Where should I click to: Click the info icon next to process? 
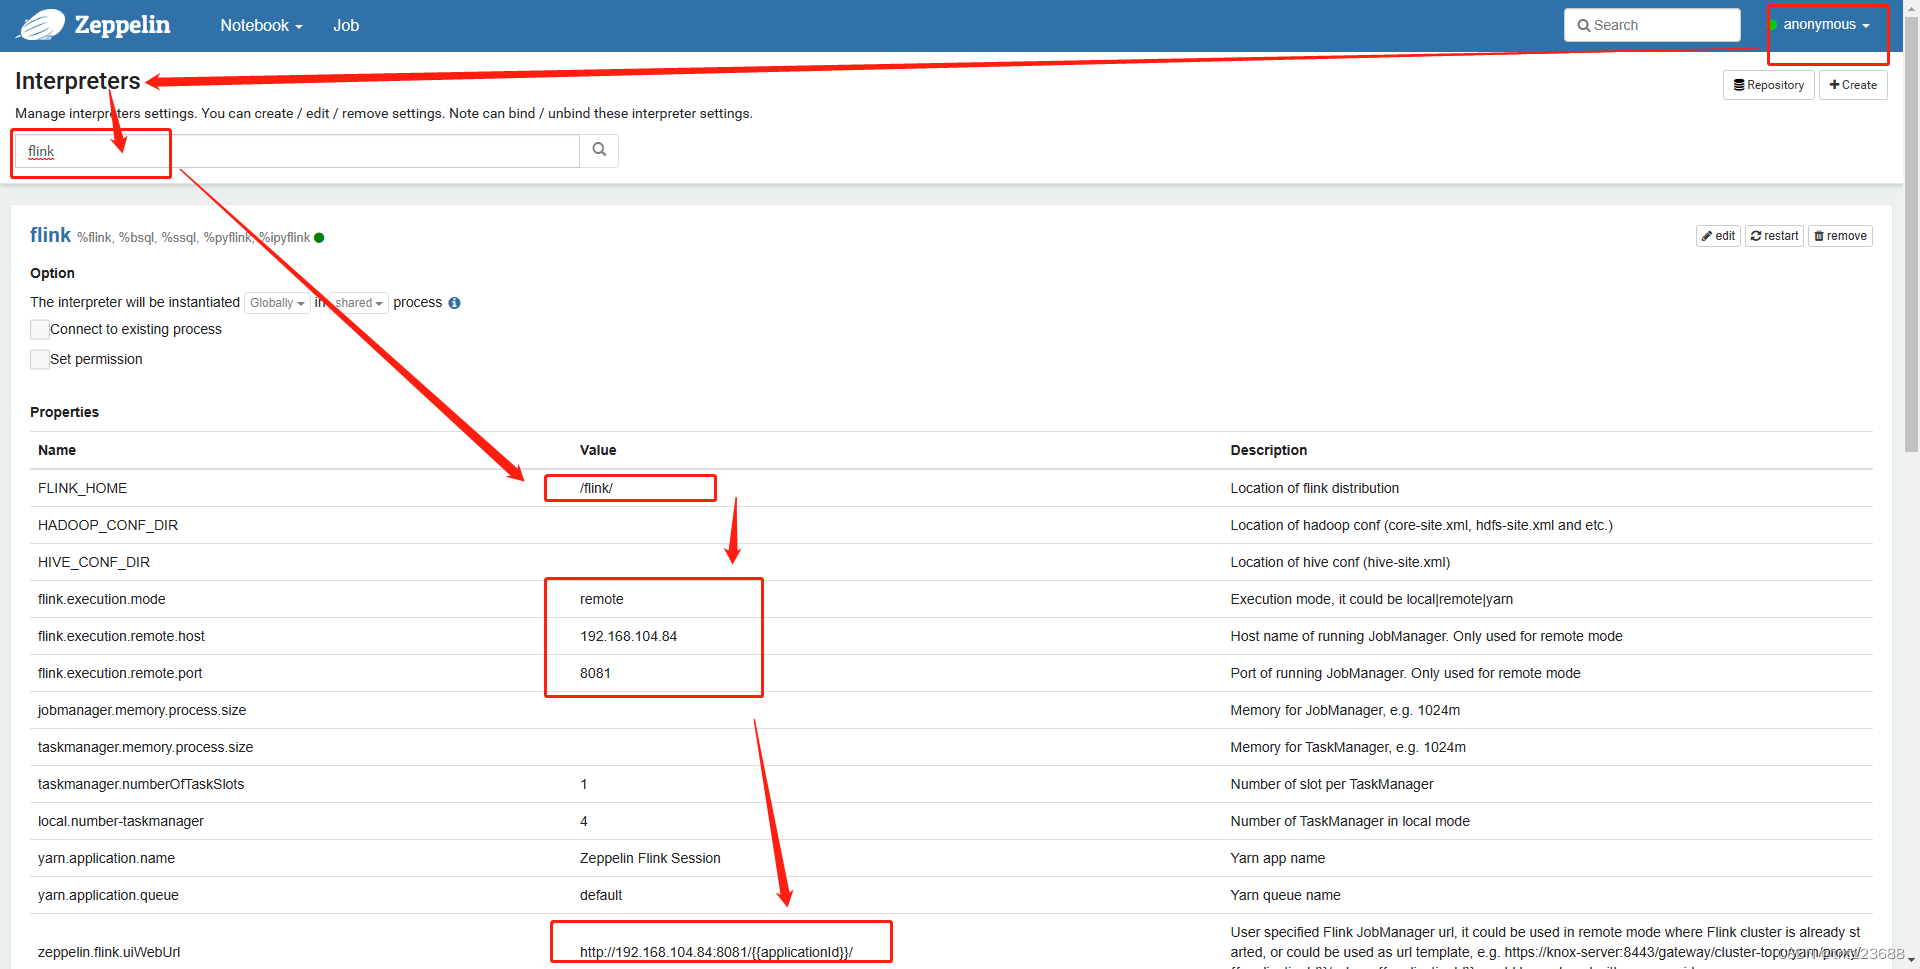click(x=454, y=303)
